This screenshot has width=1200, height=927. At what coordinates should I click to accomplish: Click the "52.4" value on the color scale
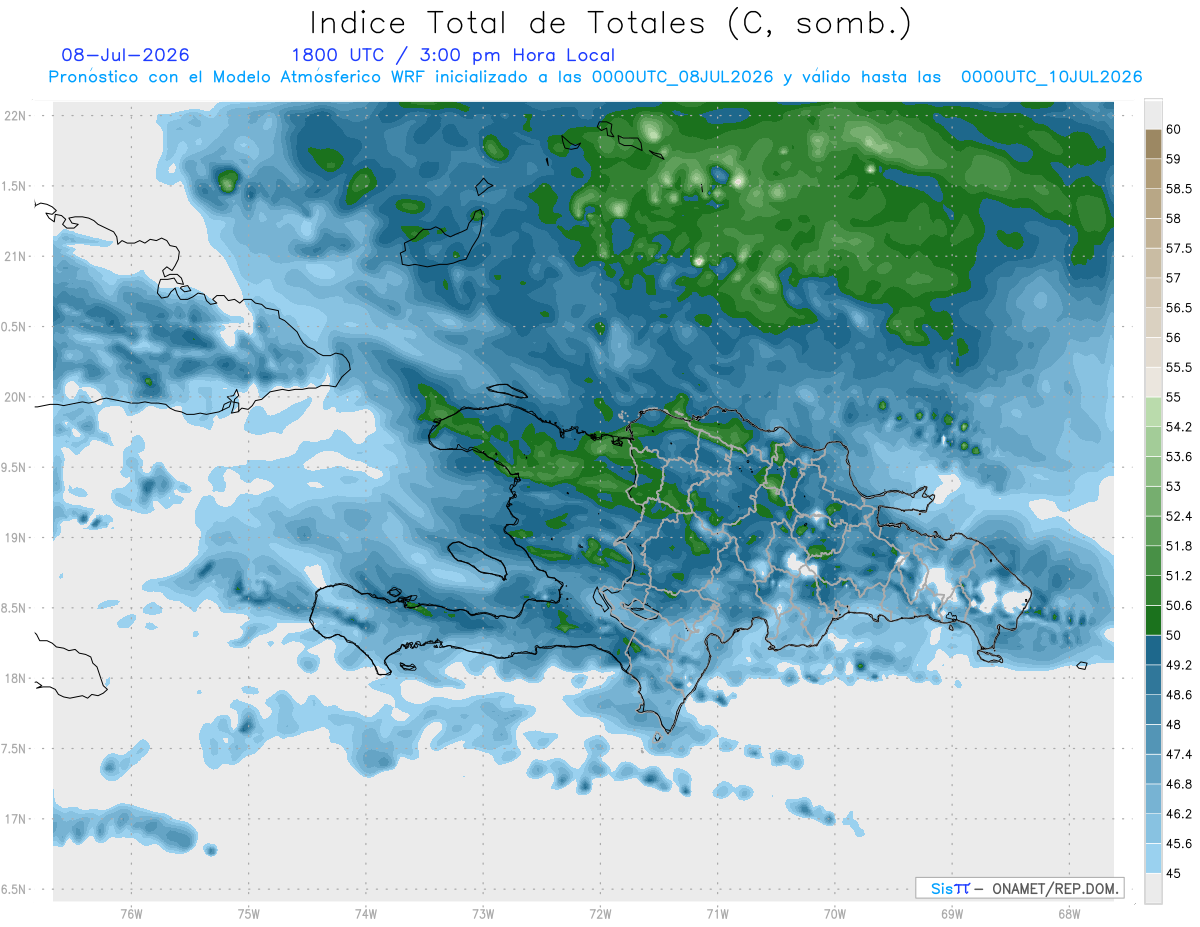coord(1178,516)
